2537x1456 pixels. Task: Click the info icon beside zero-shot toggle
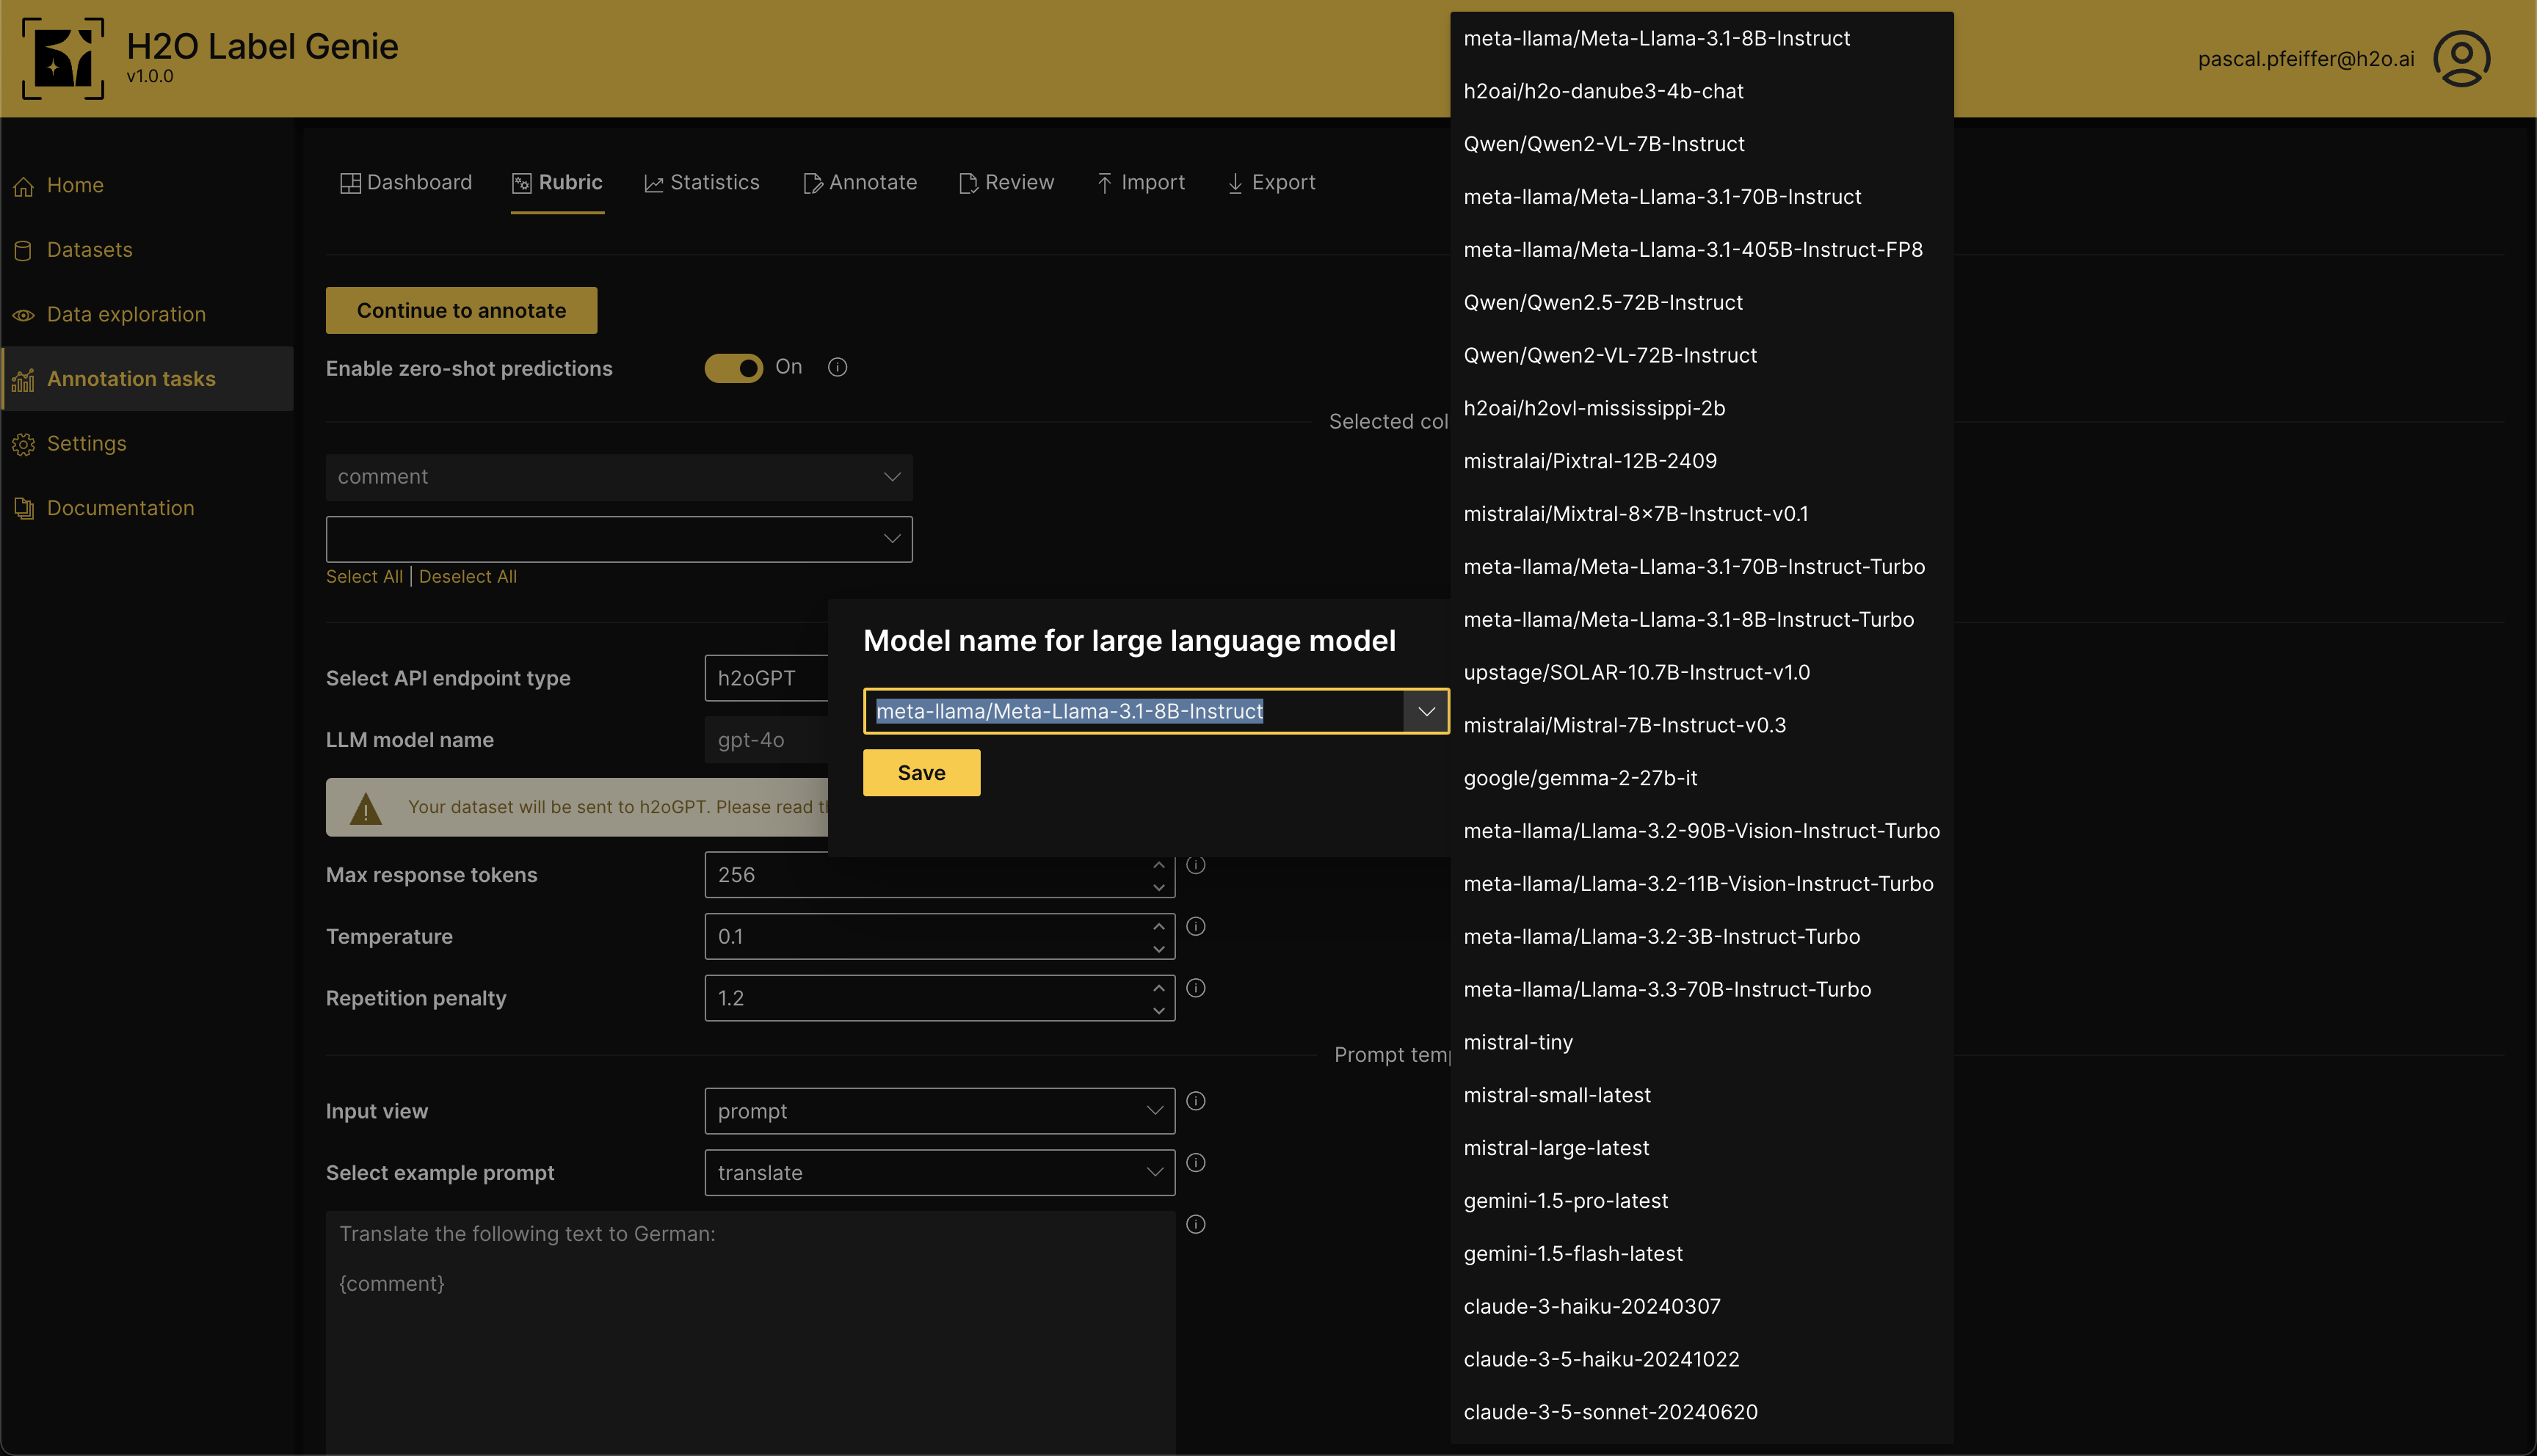pyautogui.click(x=838, y=367)
